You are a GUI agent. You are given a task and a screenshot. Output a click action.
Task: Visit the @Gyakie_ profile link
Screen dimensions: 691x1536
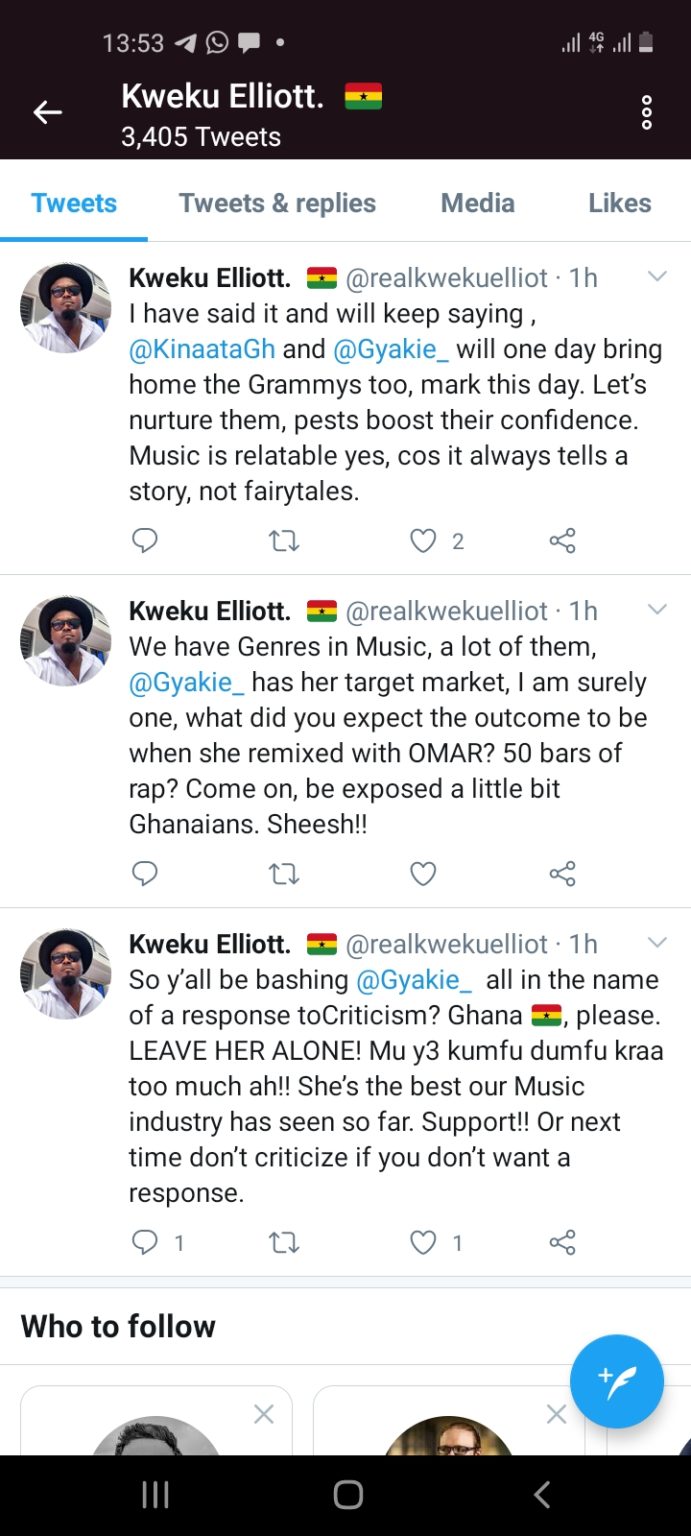tap(390, 348)
